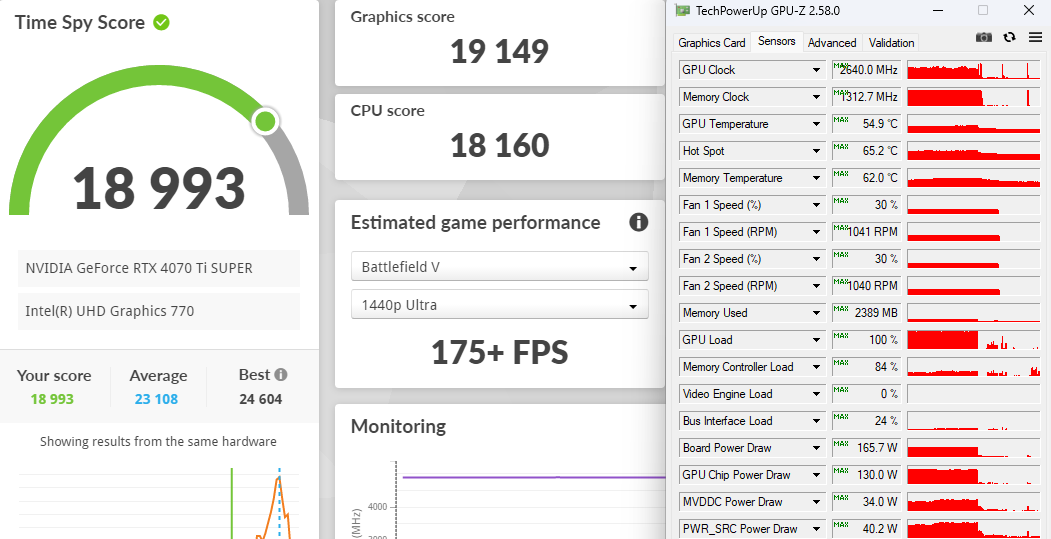Expand the Memory Controller Load dropdown
The height and width of the screenshot is (539, 1051).
[x=816, y=367]
